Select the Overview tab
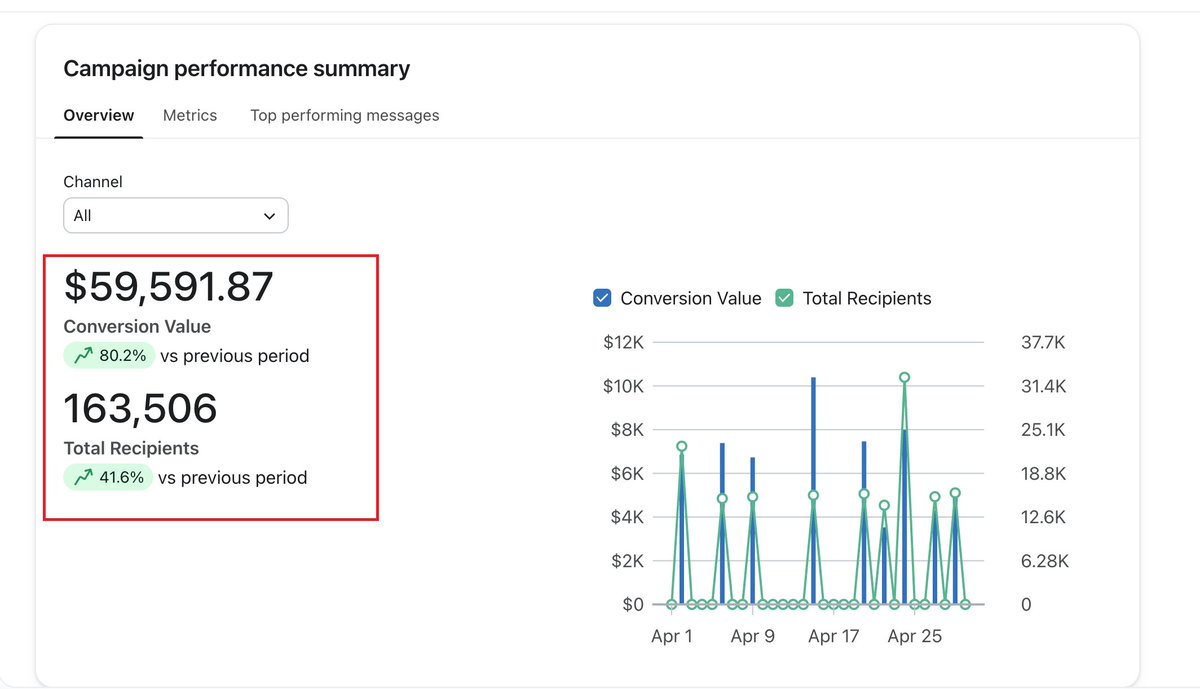1200x689 pixels. (99, 115)
